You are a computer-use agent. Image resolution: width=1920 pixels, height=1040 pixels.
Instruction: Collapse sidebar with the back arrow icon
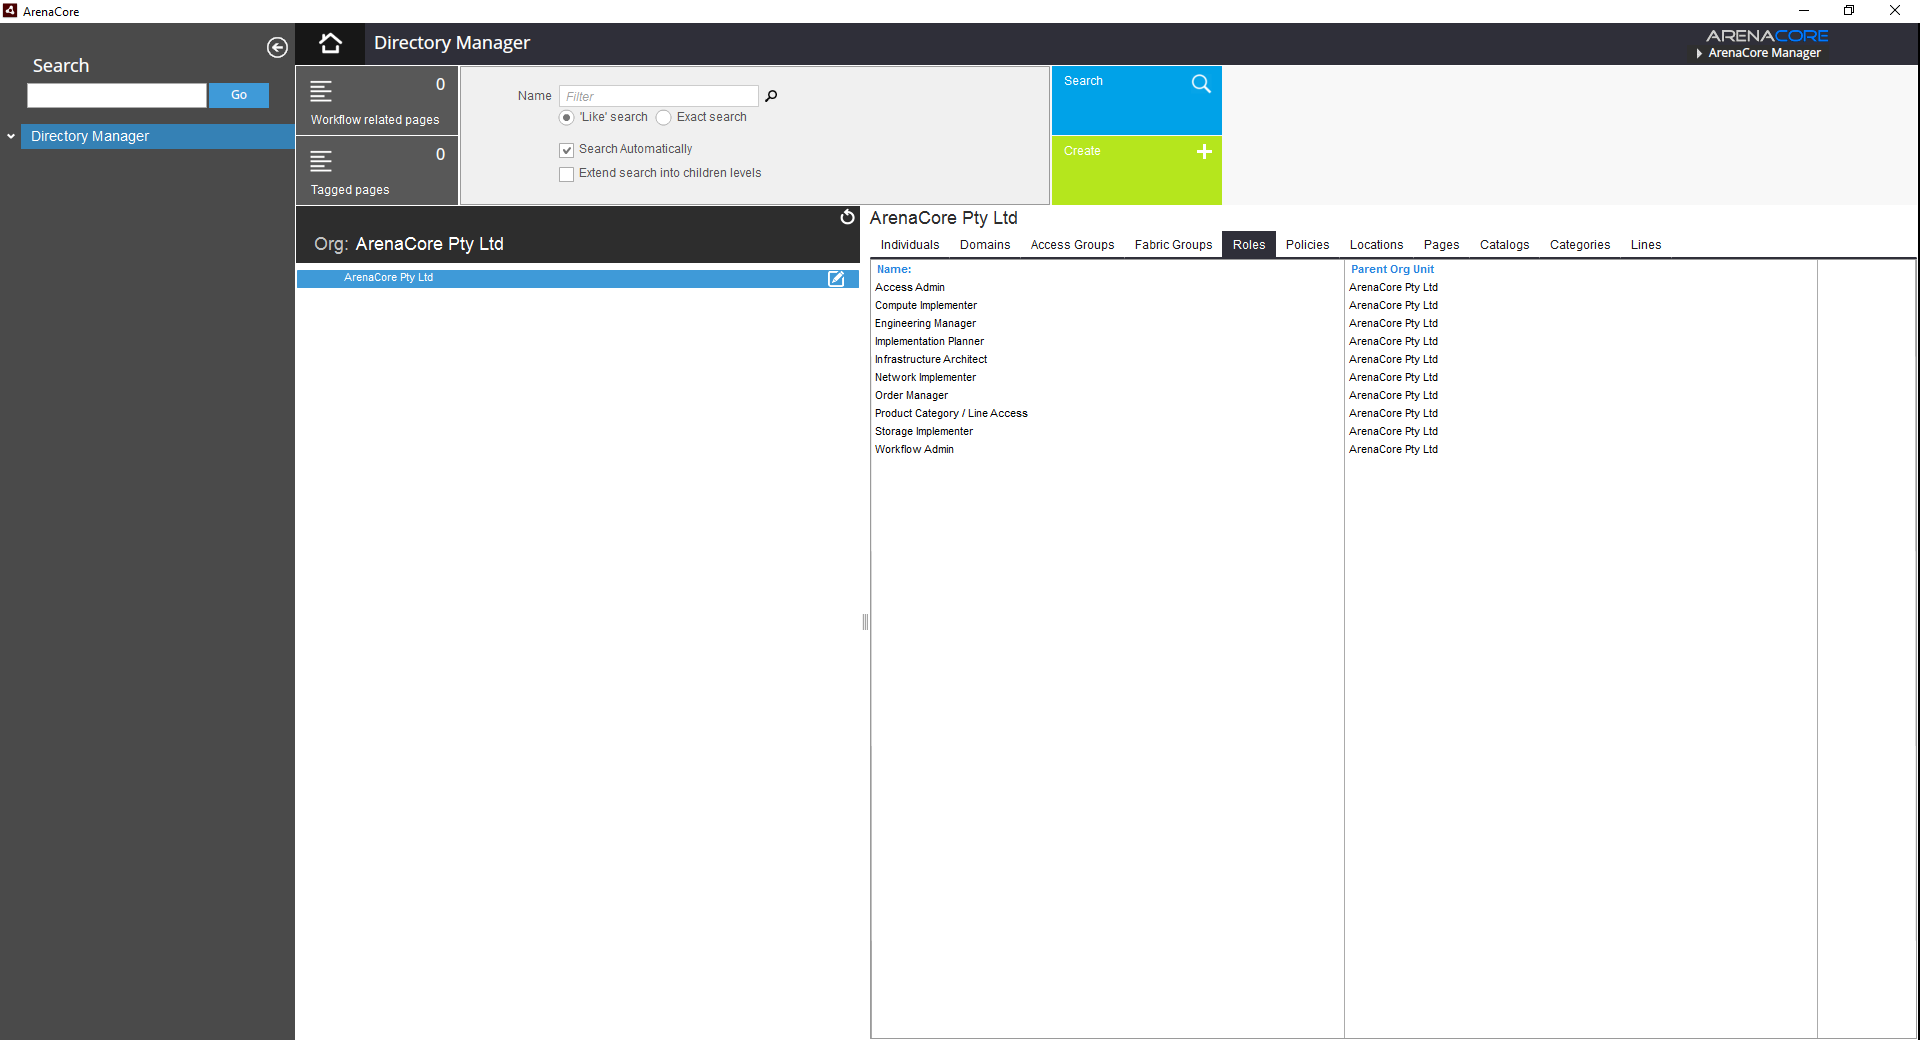tap(277, 47)
